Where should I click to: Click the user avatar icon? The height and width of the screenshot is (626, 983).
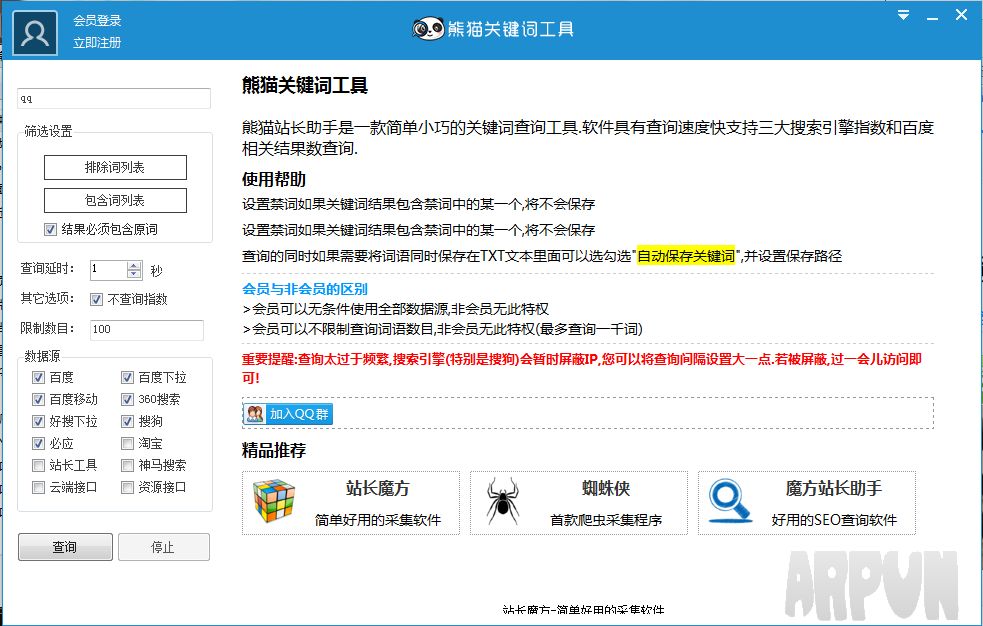tap(35, 31)
